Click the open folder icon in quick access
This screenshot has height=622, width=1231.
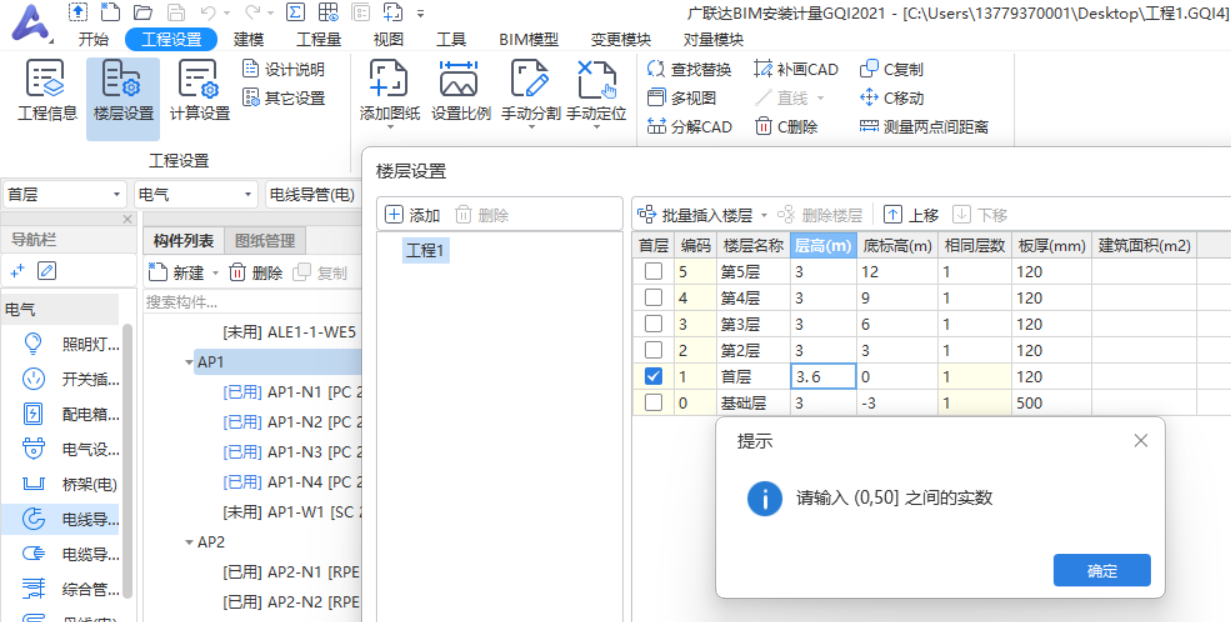[143, 12]
